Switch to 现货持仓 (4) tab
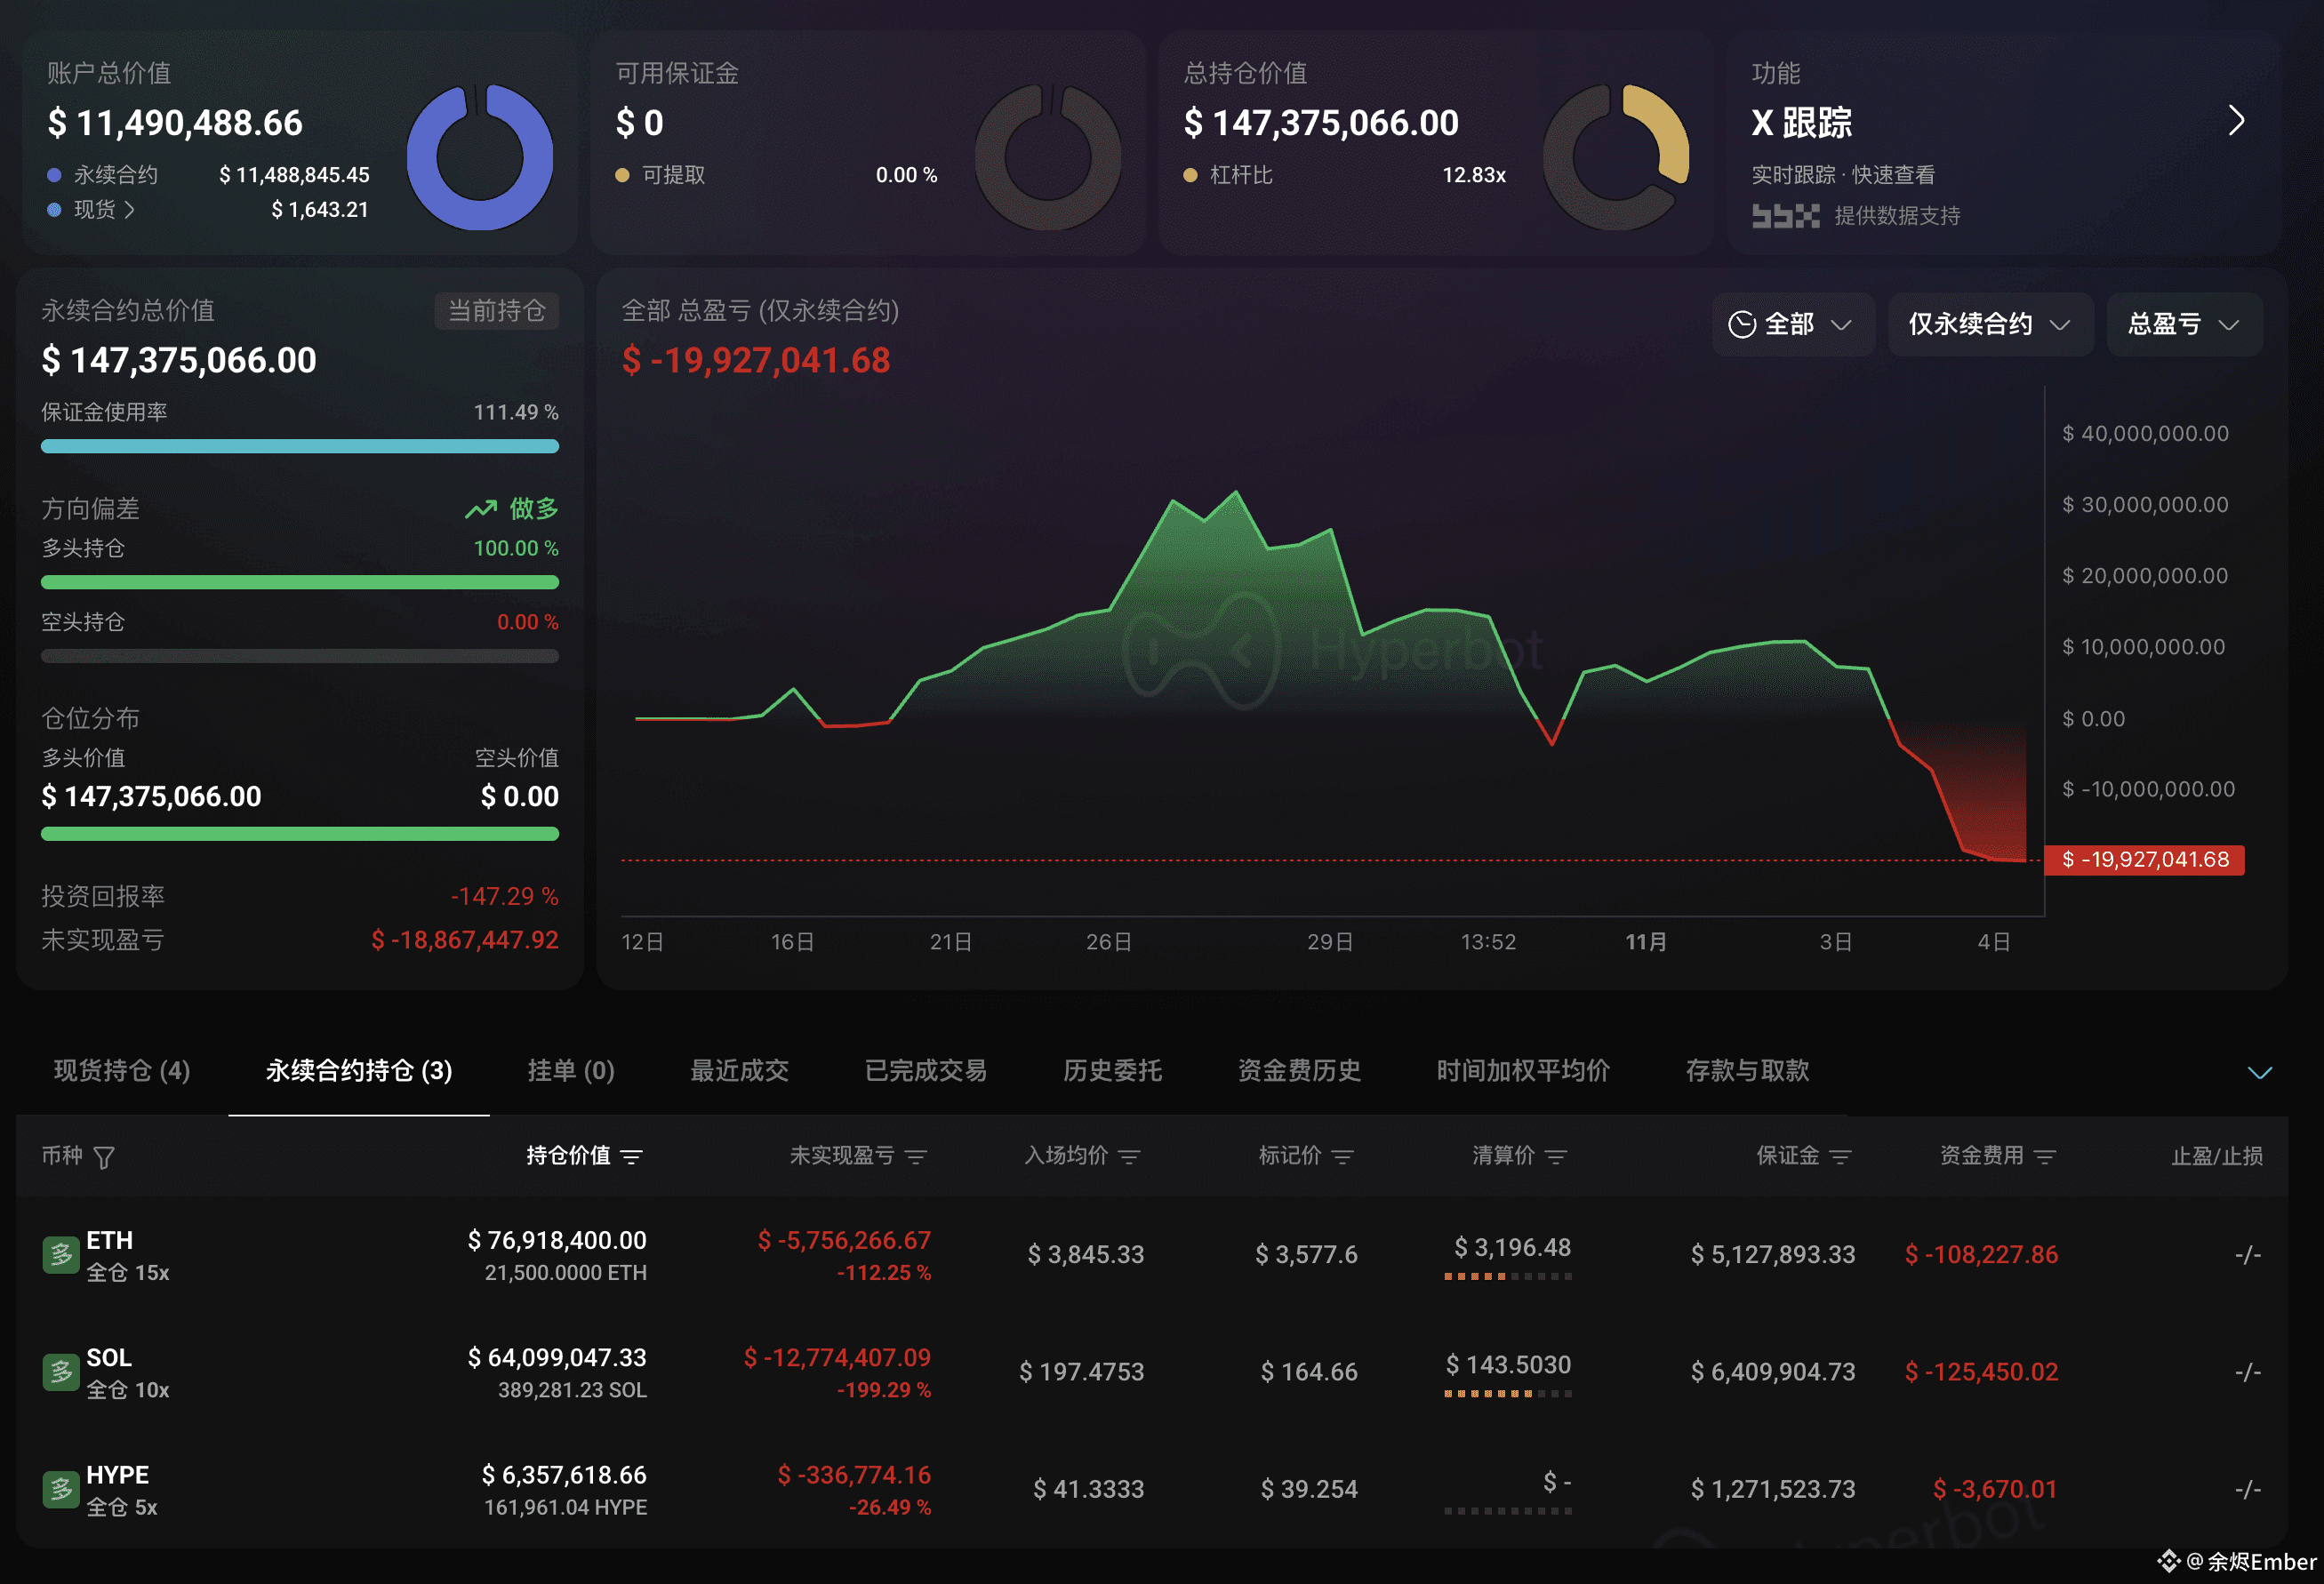Image resolution: width=2324 pixels, height=1584 pixels. pos(122,1071)
